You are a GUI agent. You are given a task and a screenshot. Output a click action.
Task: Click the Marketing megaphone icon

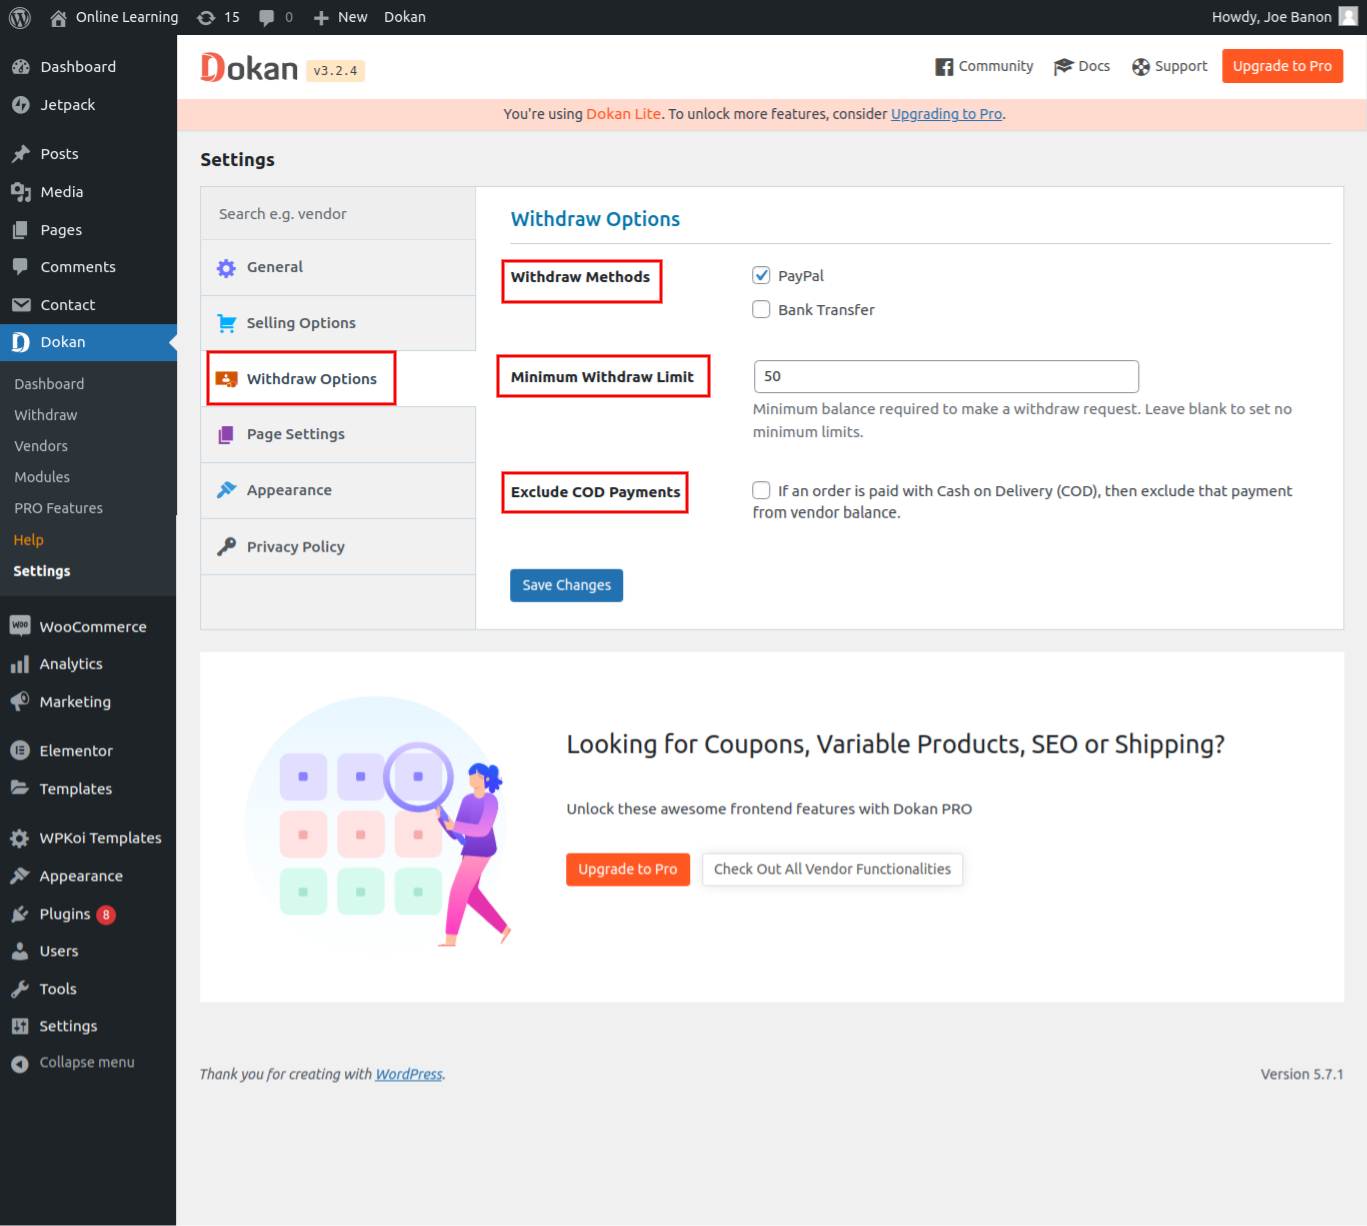coord(20,702)
